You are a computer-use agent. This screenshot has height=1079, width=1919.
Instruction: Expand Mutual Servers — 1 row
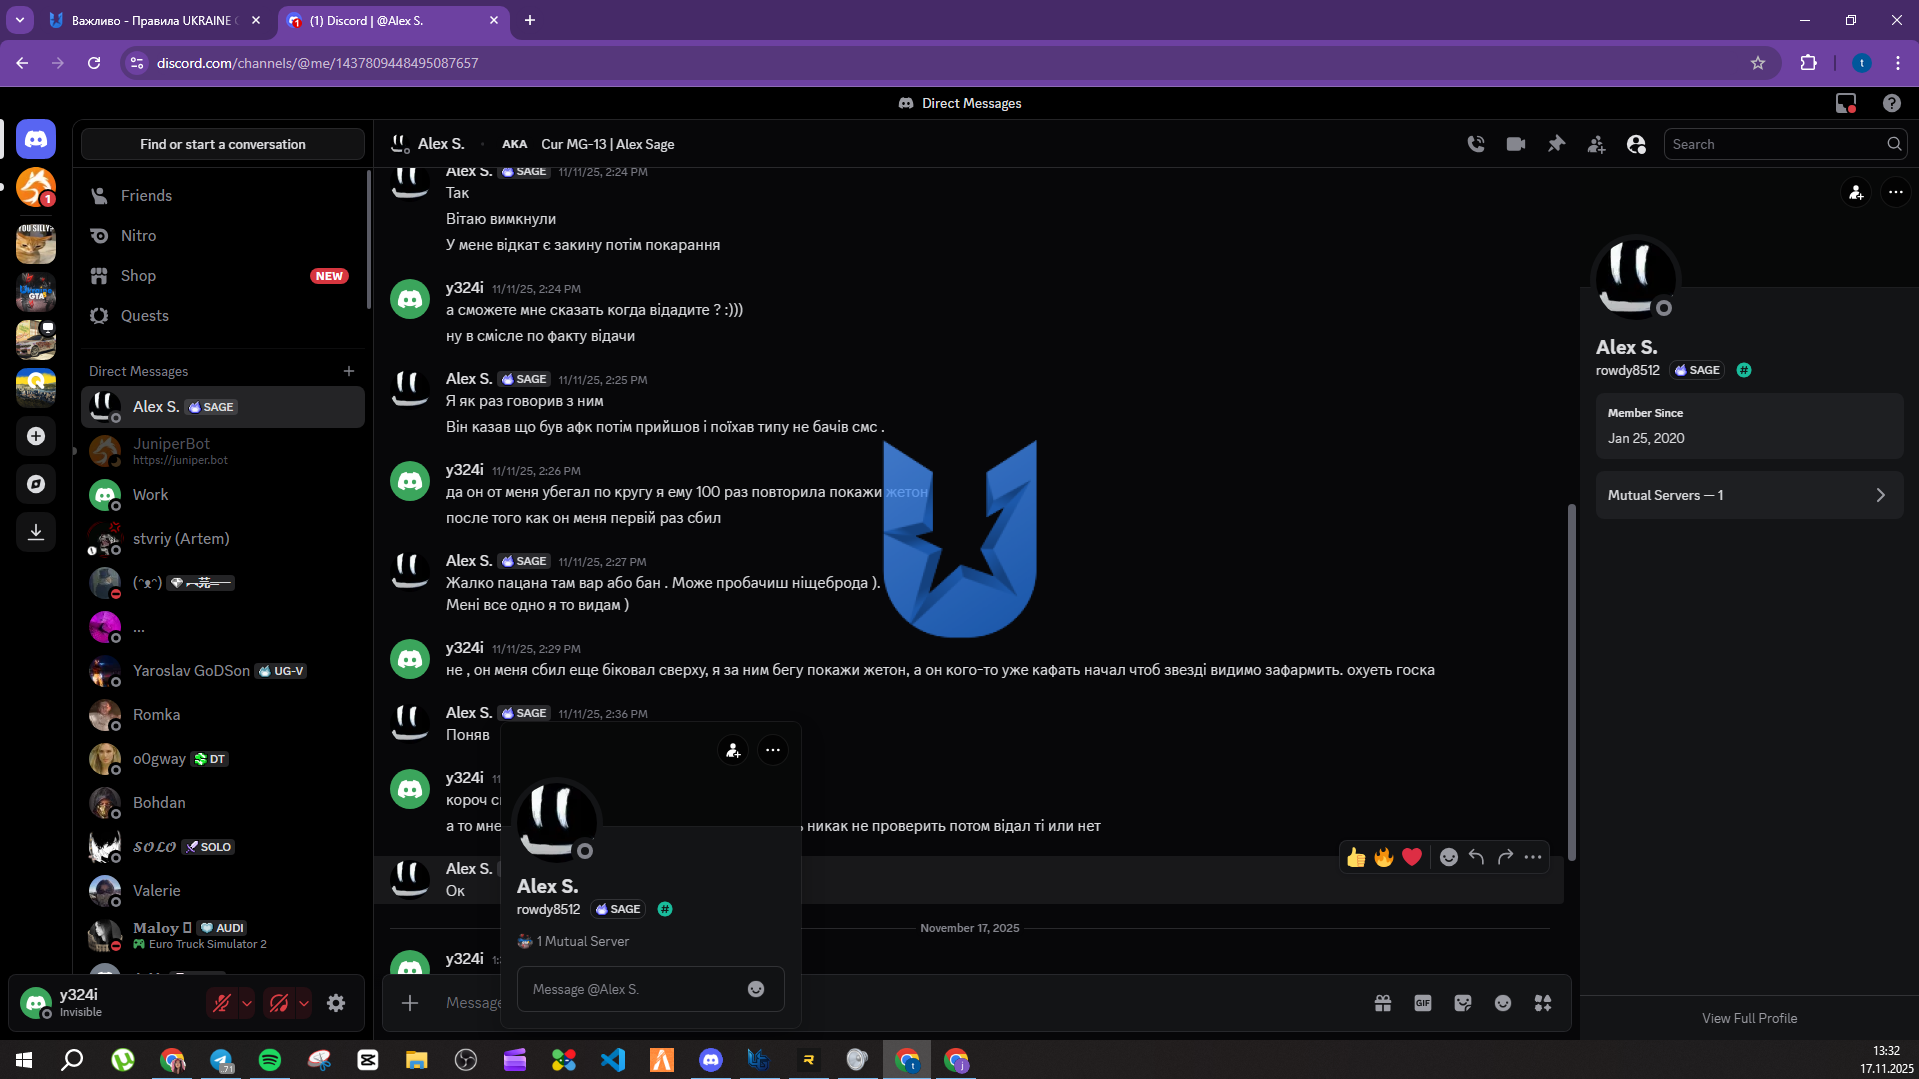click(1749, 495)
